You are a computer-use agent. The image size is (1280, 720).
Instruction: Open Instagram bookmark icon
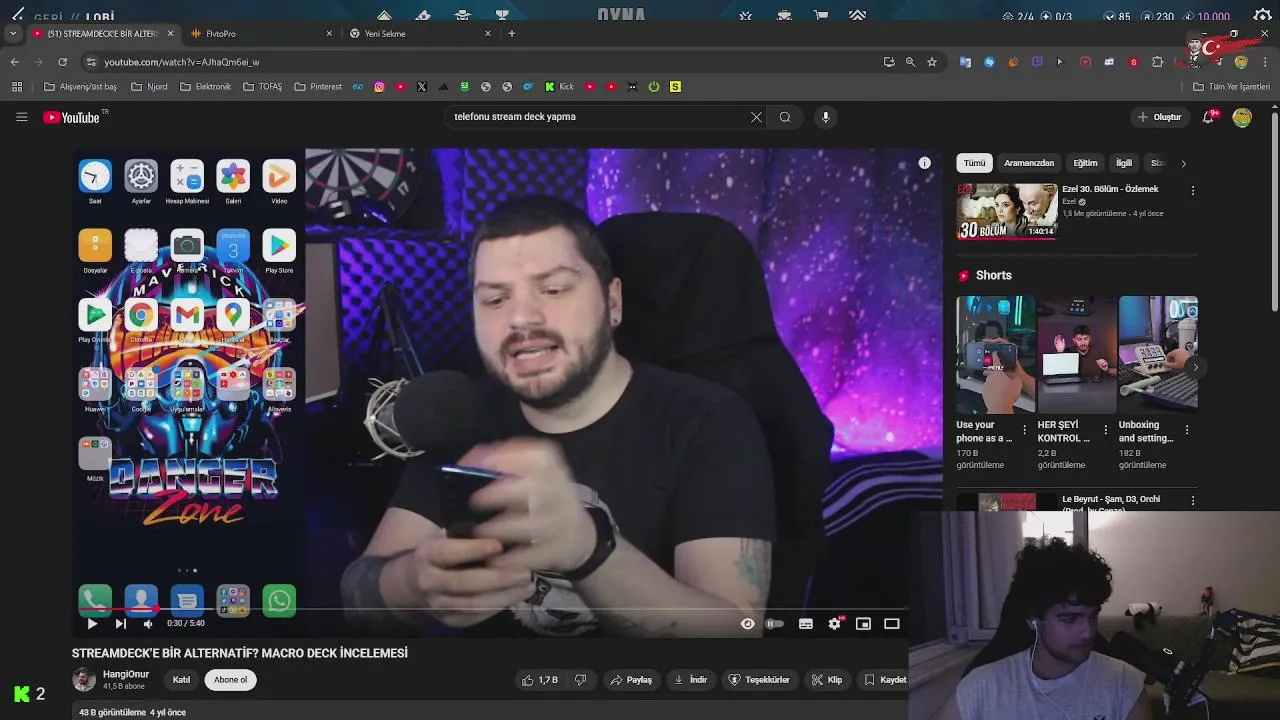tap(379, 87)
